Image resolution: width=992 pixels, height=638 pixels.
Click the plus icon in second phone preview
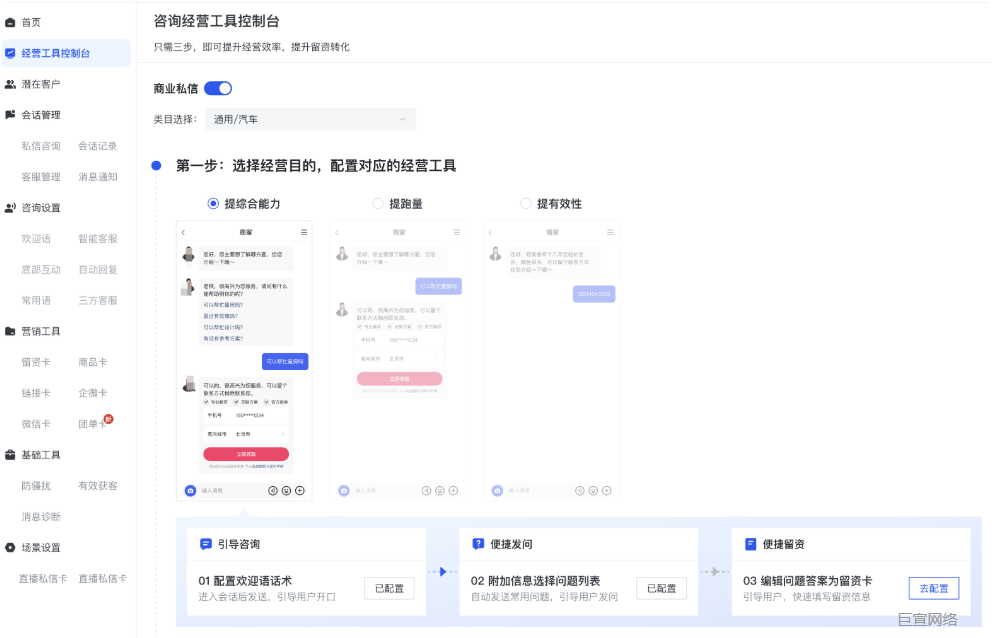453,491
